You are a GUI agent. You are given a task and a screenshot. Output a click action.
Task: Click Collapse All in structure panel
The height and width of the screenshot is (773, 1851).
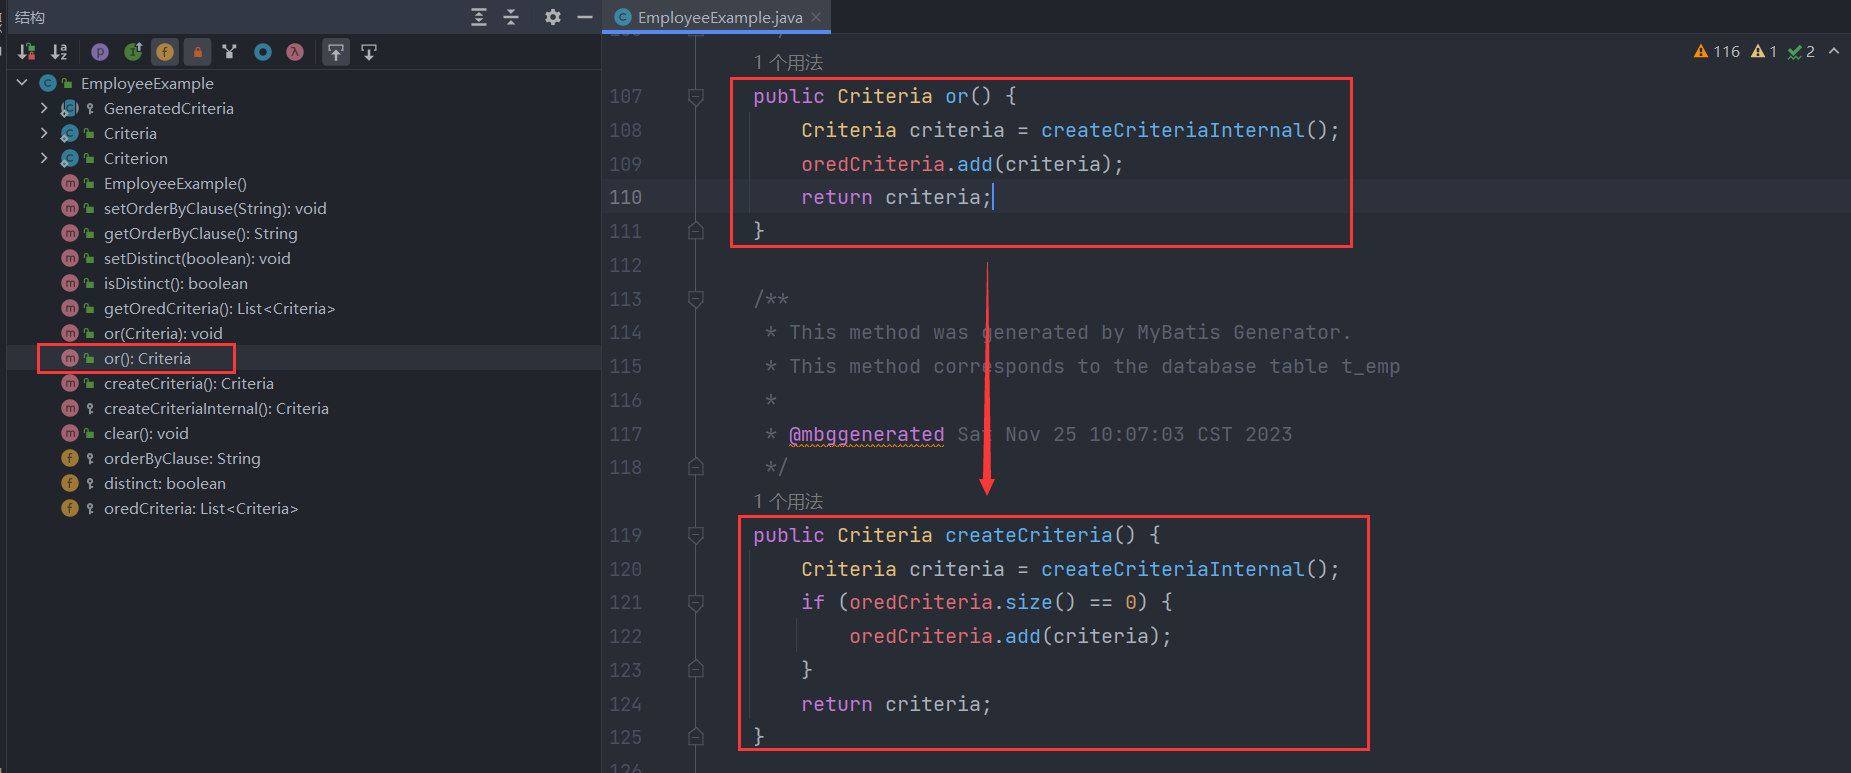pos(511,17)
